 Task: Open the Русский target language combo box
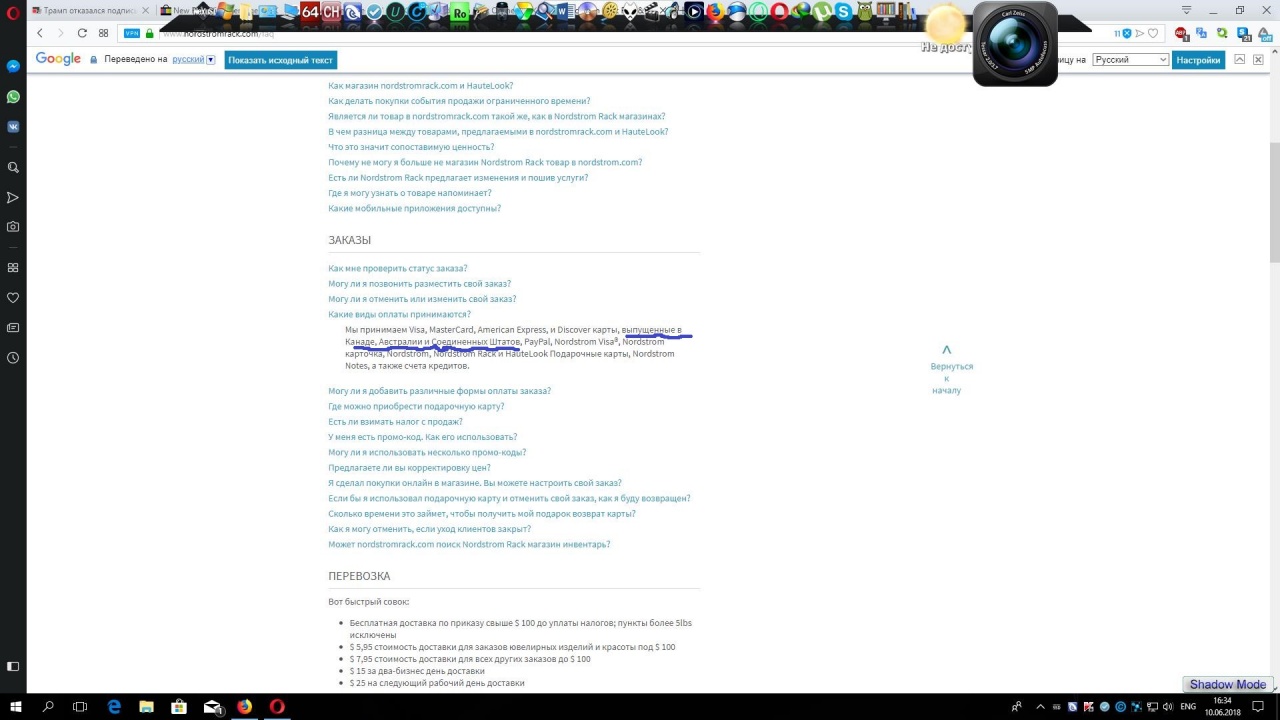coord(1130,60)
